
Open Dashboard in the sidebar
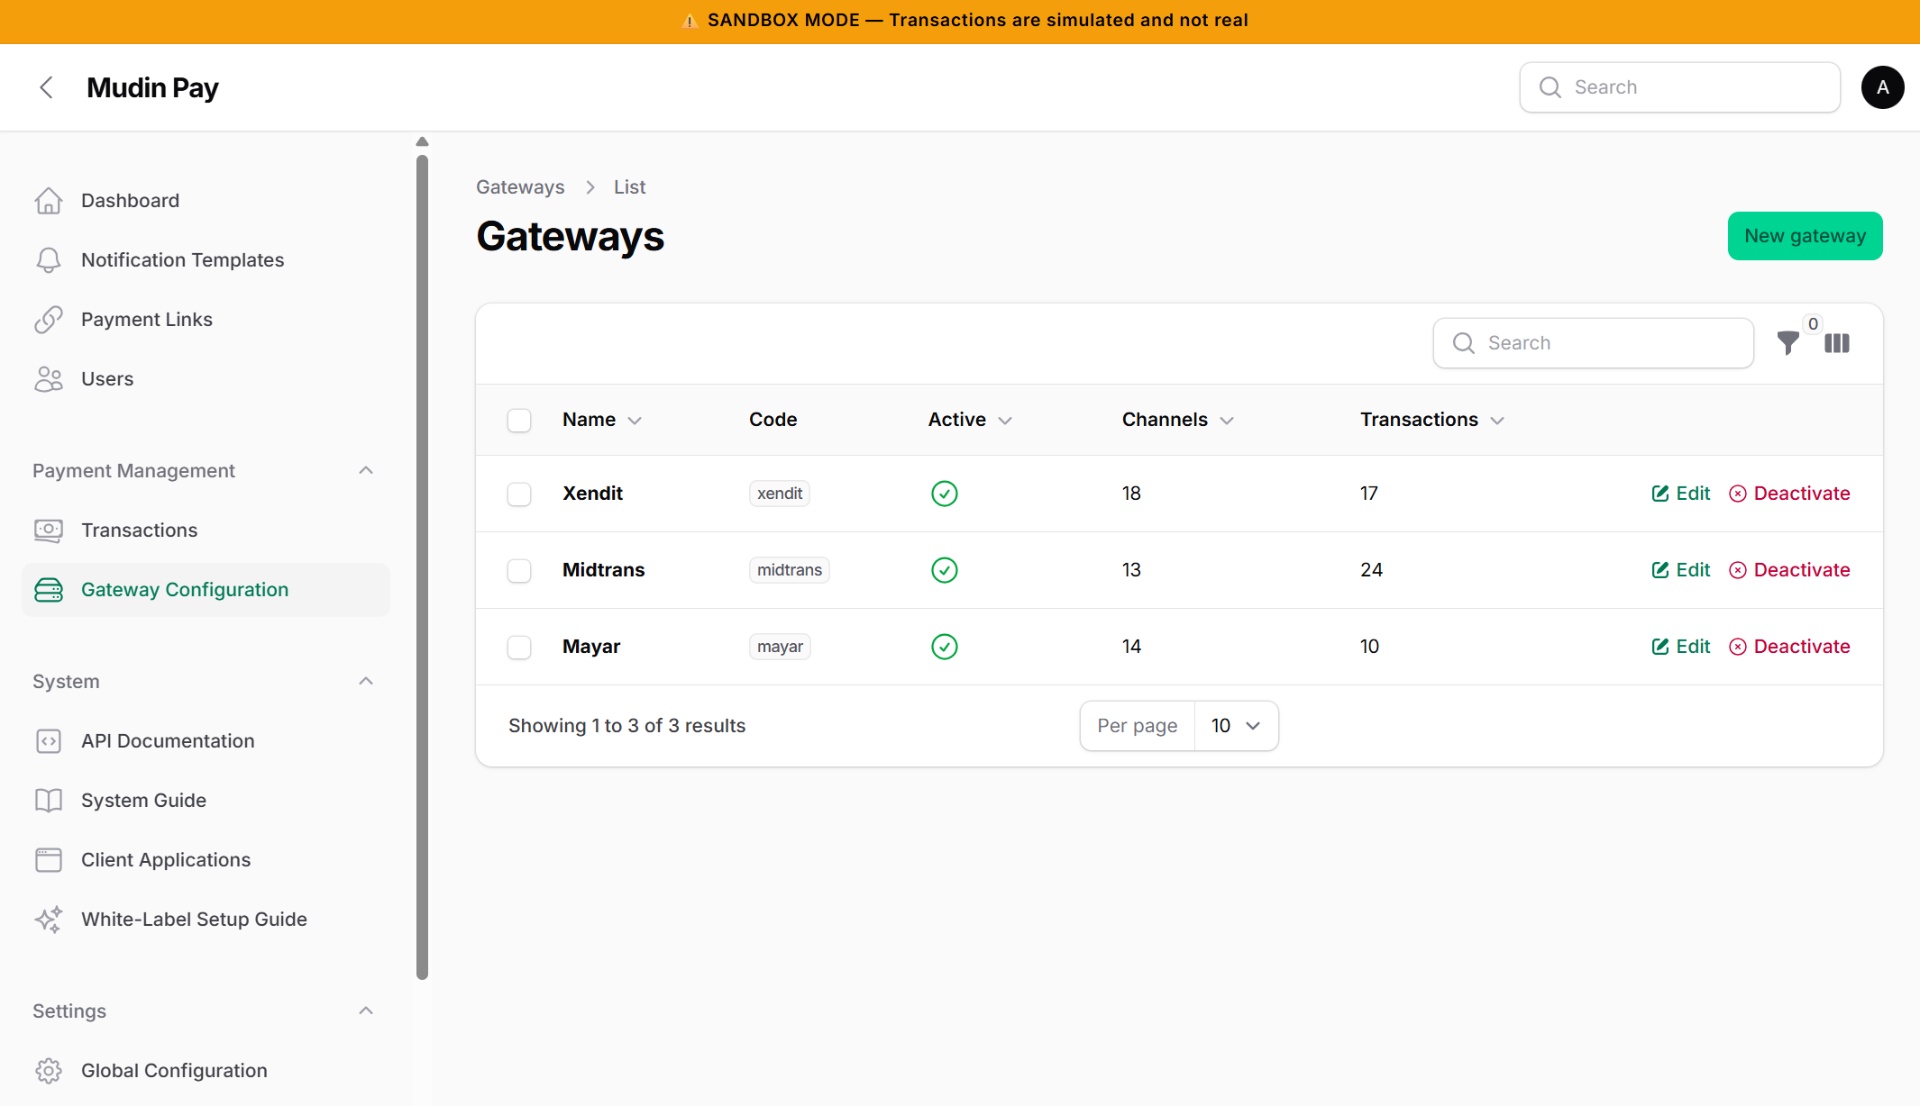(206, 201)
